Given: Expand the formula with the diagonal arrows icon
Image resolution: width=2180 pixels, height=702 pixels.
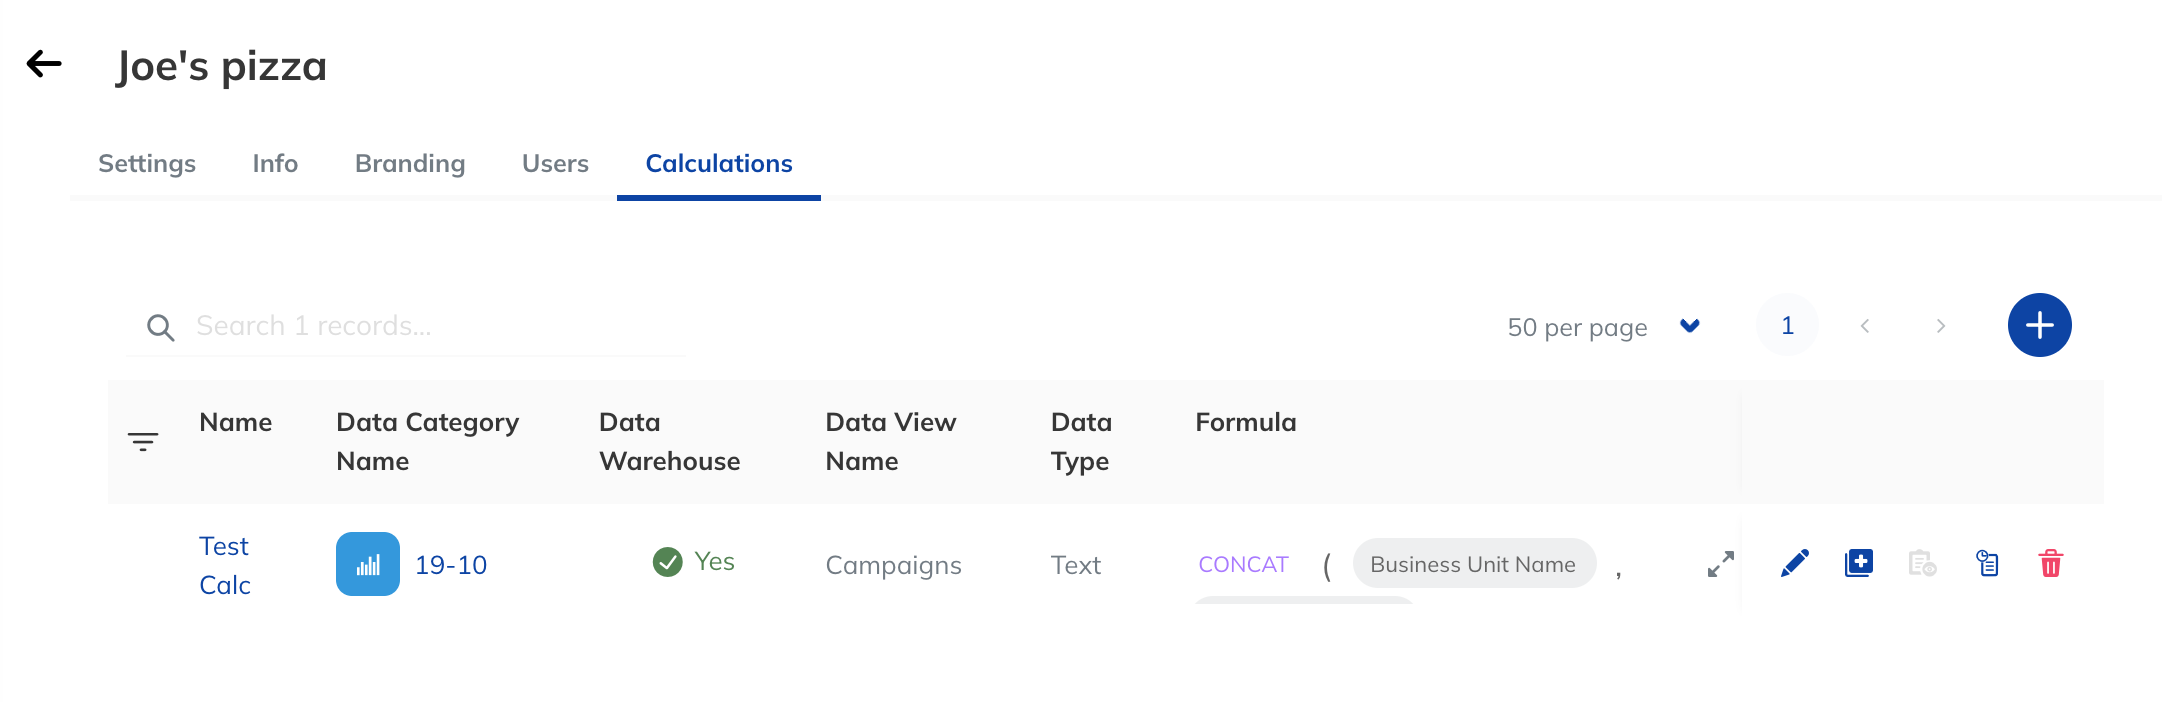Looking at the screenshot, I should (x=1720, y=564).
